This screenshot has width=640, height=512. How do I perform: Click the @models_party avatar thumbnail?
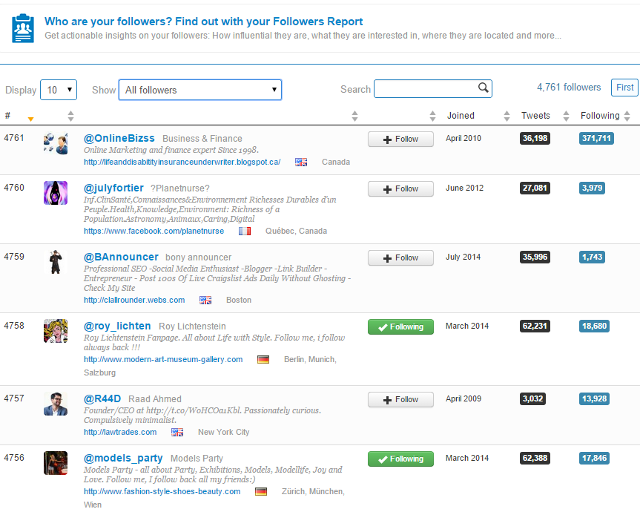pos(56,463)
